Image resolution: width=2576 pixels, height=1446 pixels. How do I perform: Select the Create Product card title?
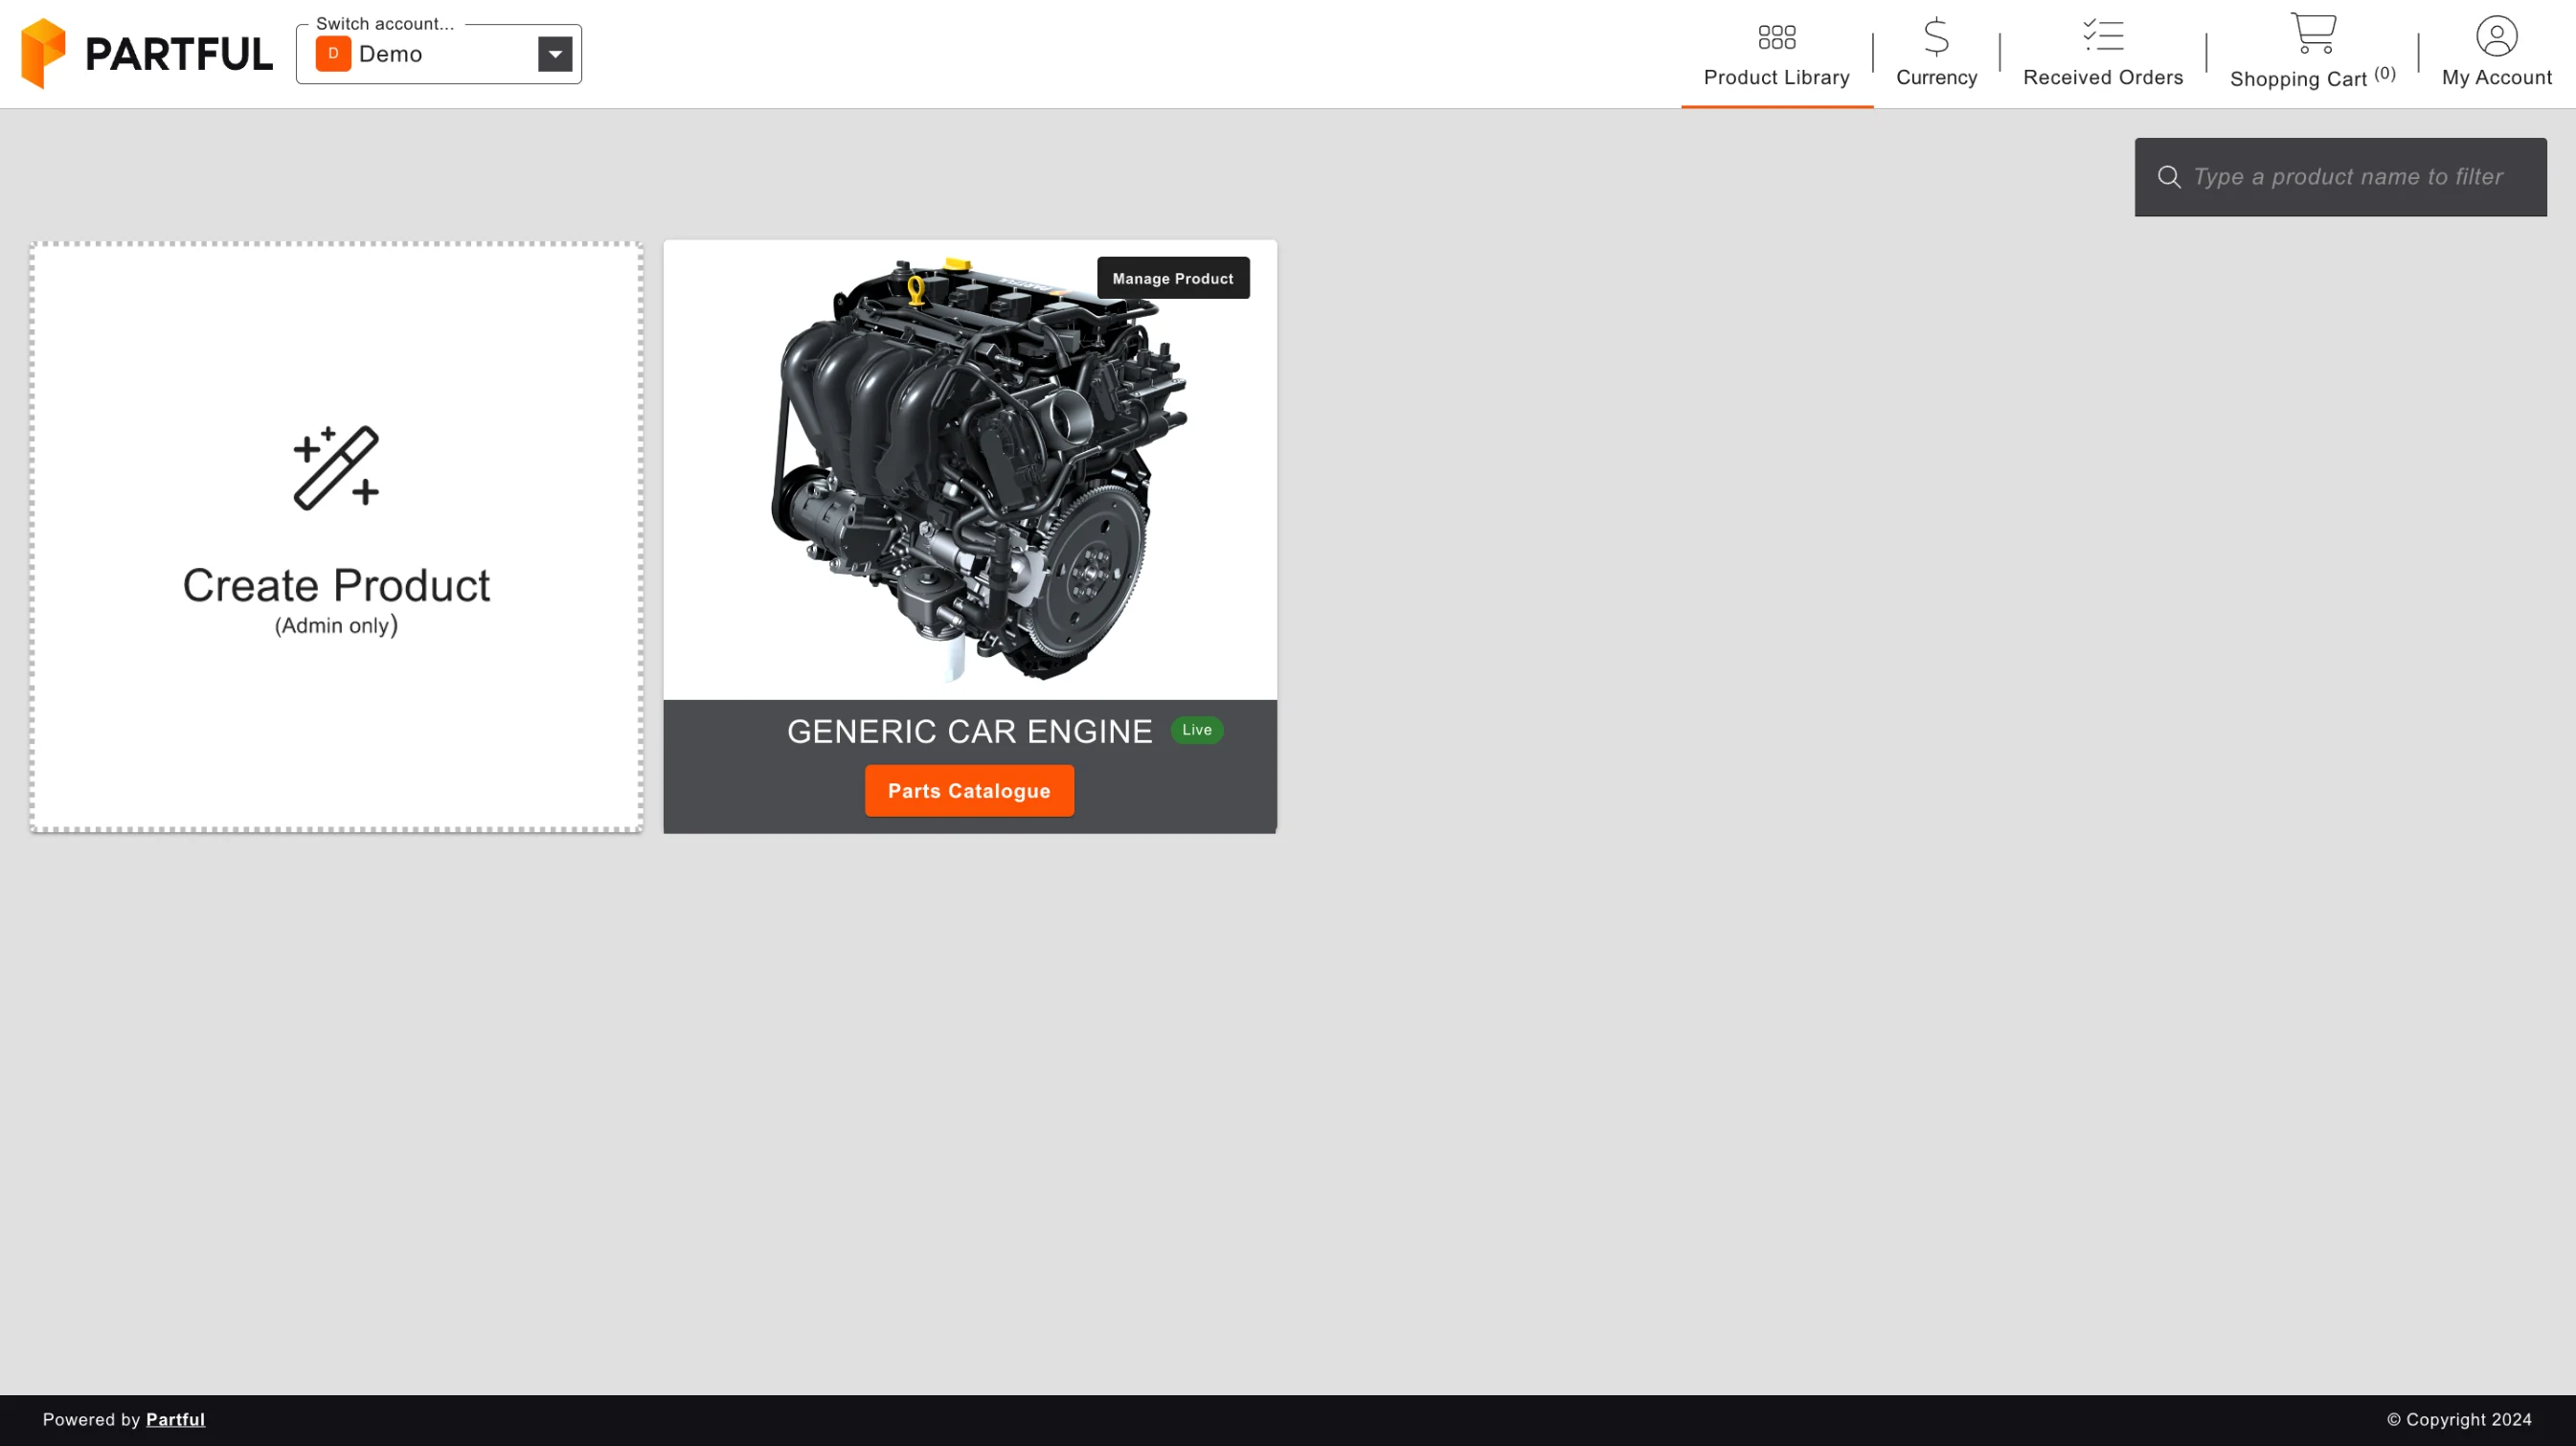coord(336,585)
